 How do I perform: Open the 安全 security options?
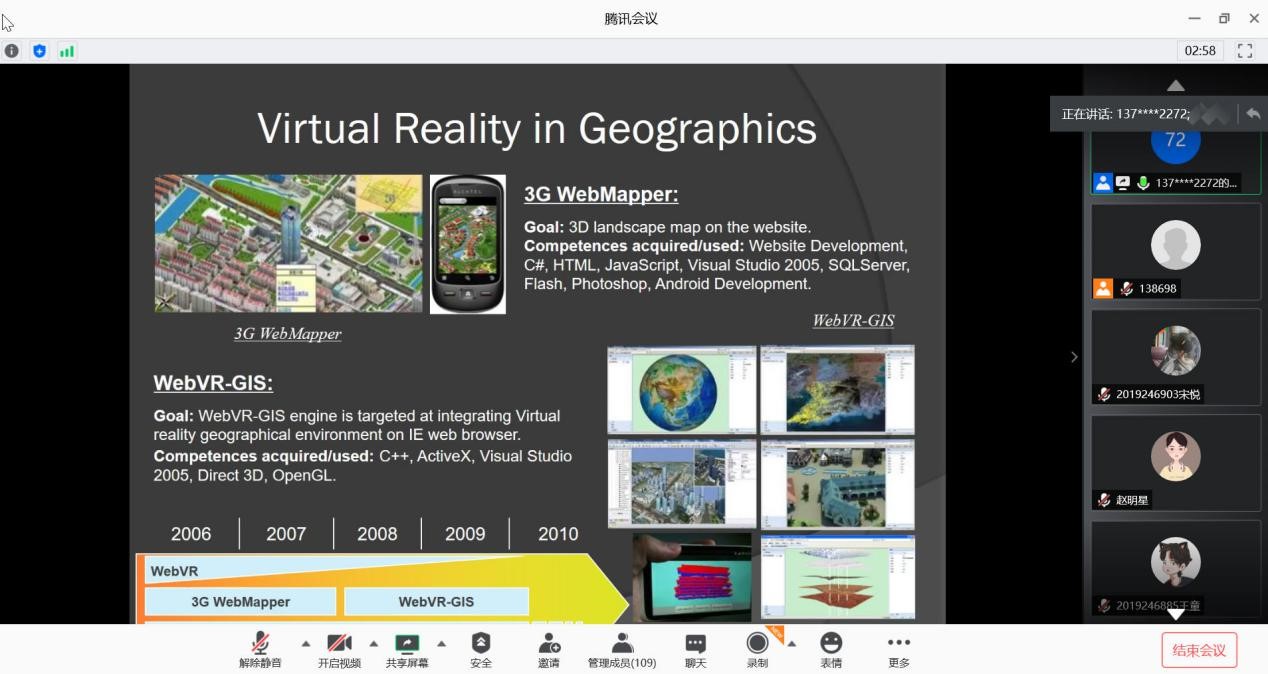click(481, 650)
